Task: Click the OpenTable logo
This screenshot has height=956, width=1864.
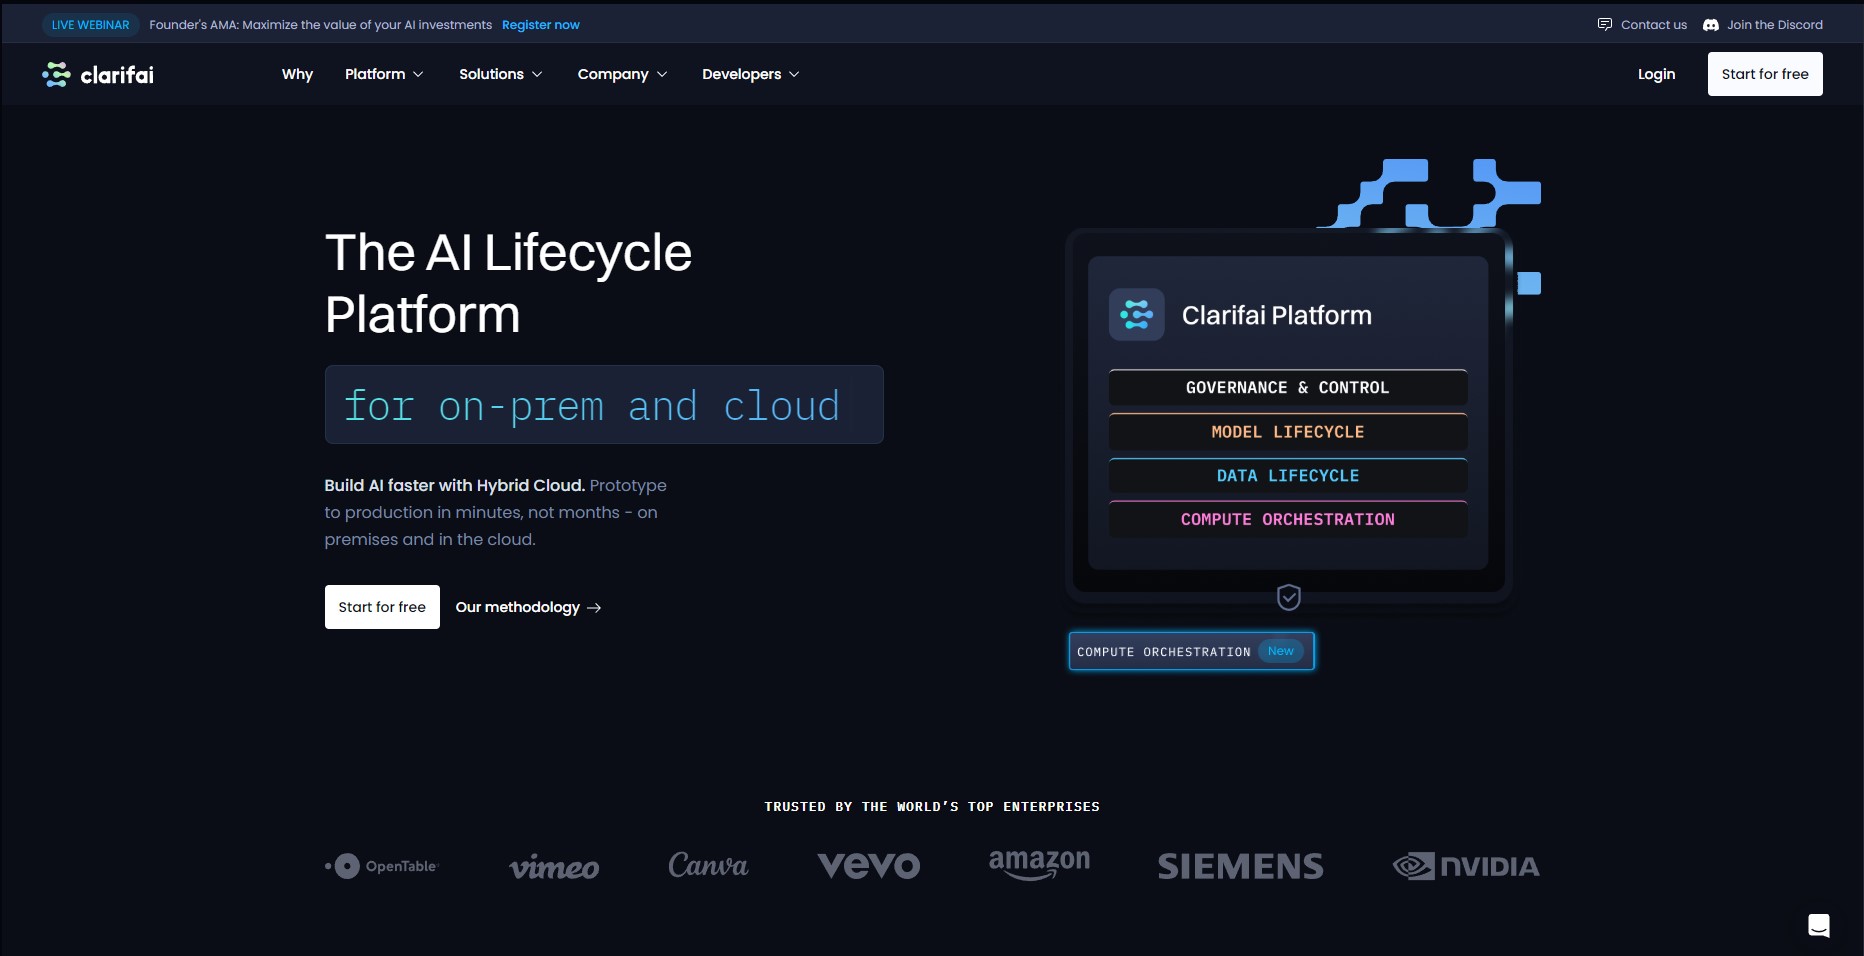Action: (382, 866)
